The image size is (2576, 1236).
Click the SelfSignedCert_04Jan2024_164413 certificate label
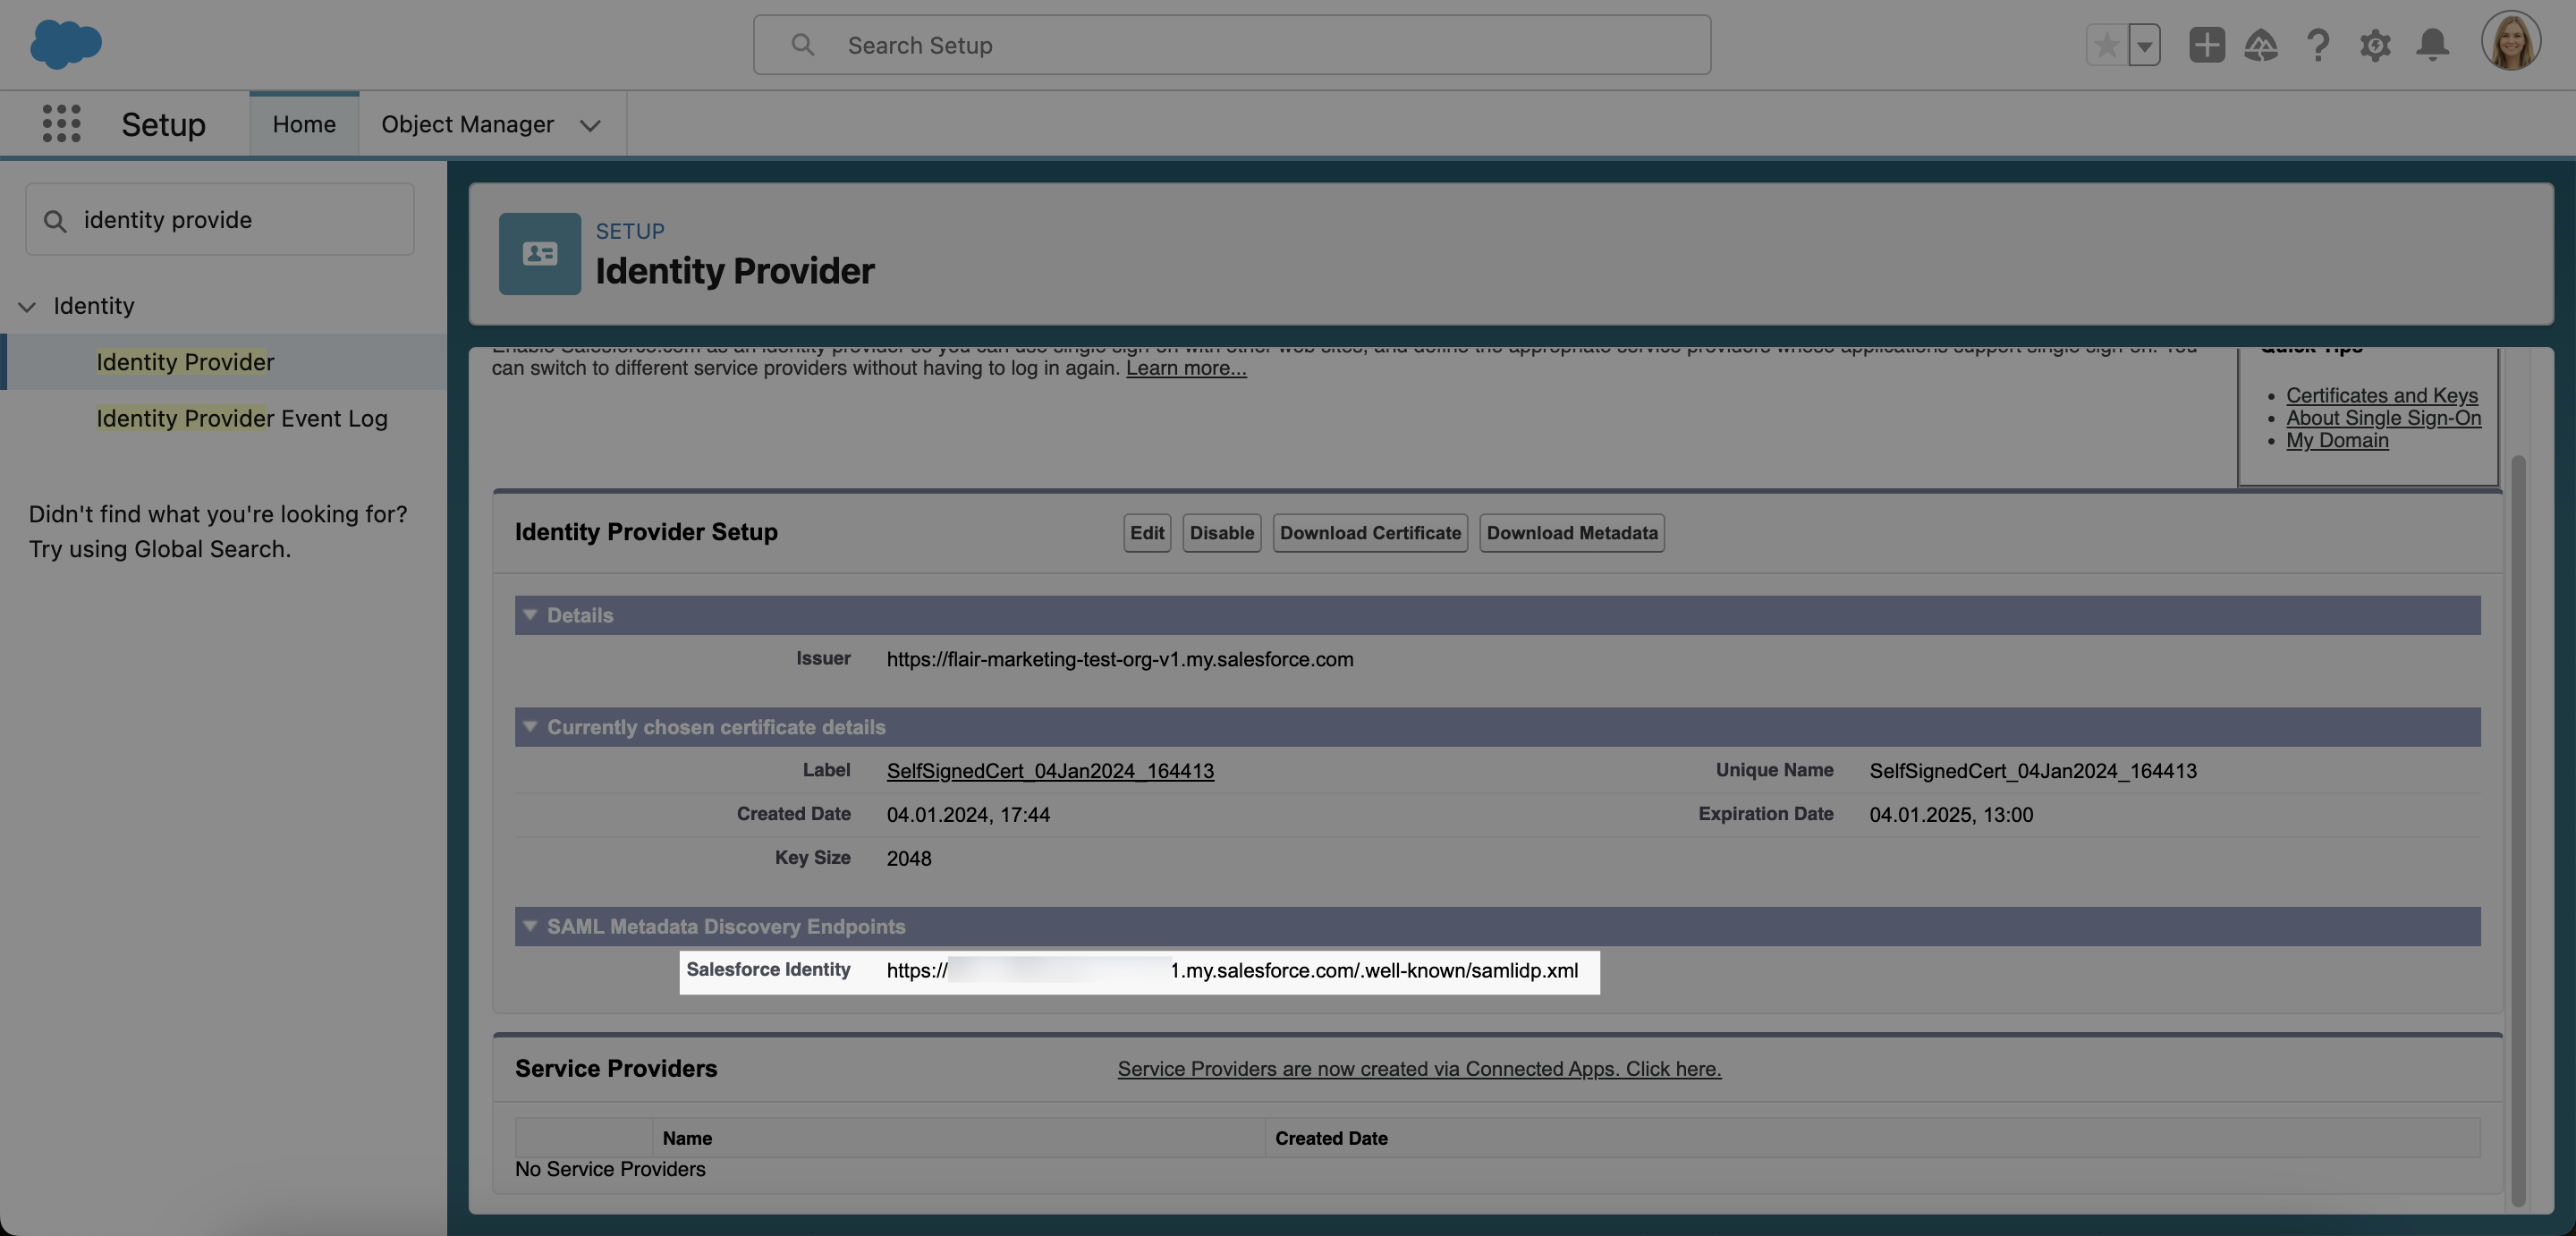click(x=1050, y=769)
